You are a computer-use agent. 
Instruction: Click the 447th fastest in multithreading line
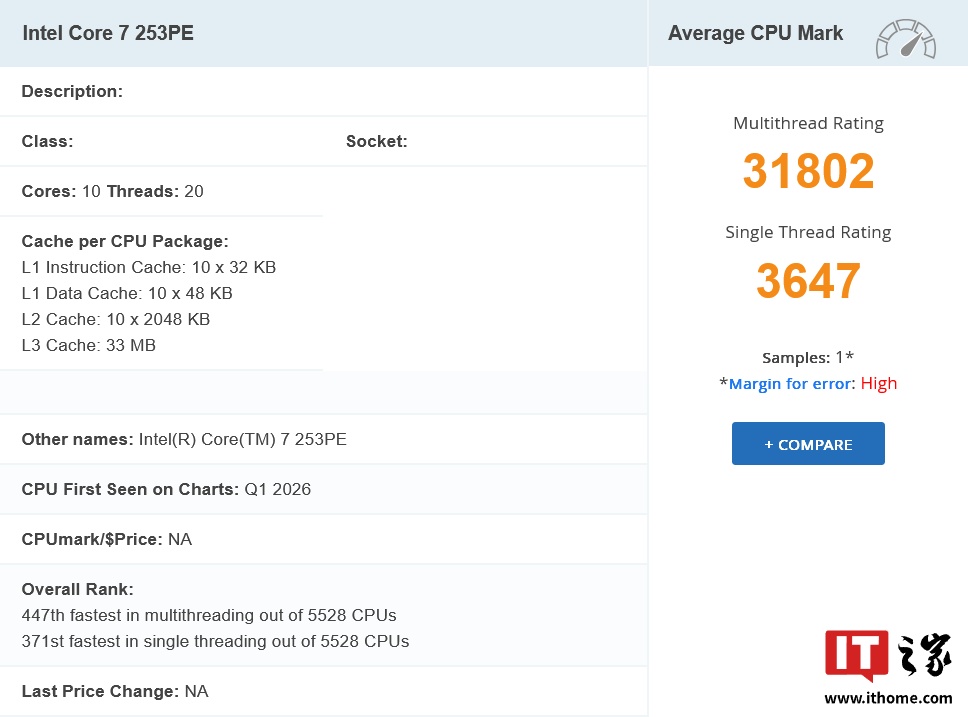click(208, 615)
